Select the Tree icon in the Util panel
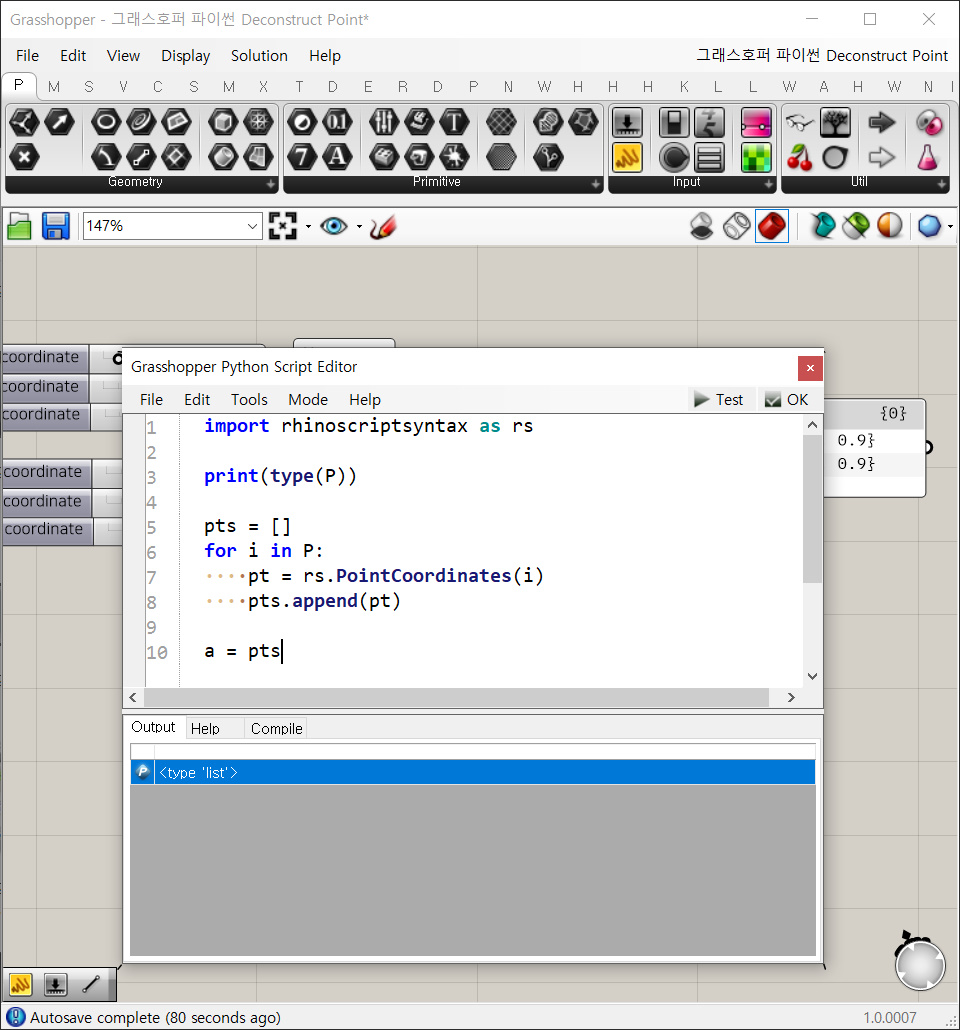Viewport: 960px width, 1030px height. click(835, 122)
